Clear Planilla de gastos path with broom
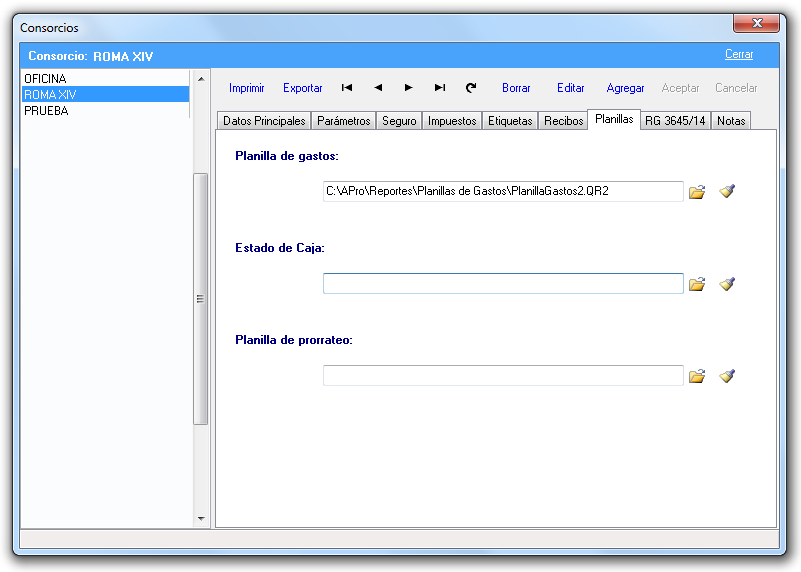This screenshot has height=572, width=801. [x=727, y=191]
